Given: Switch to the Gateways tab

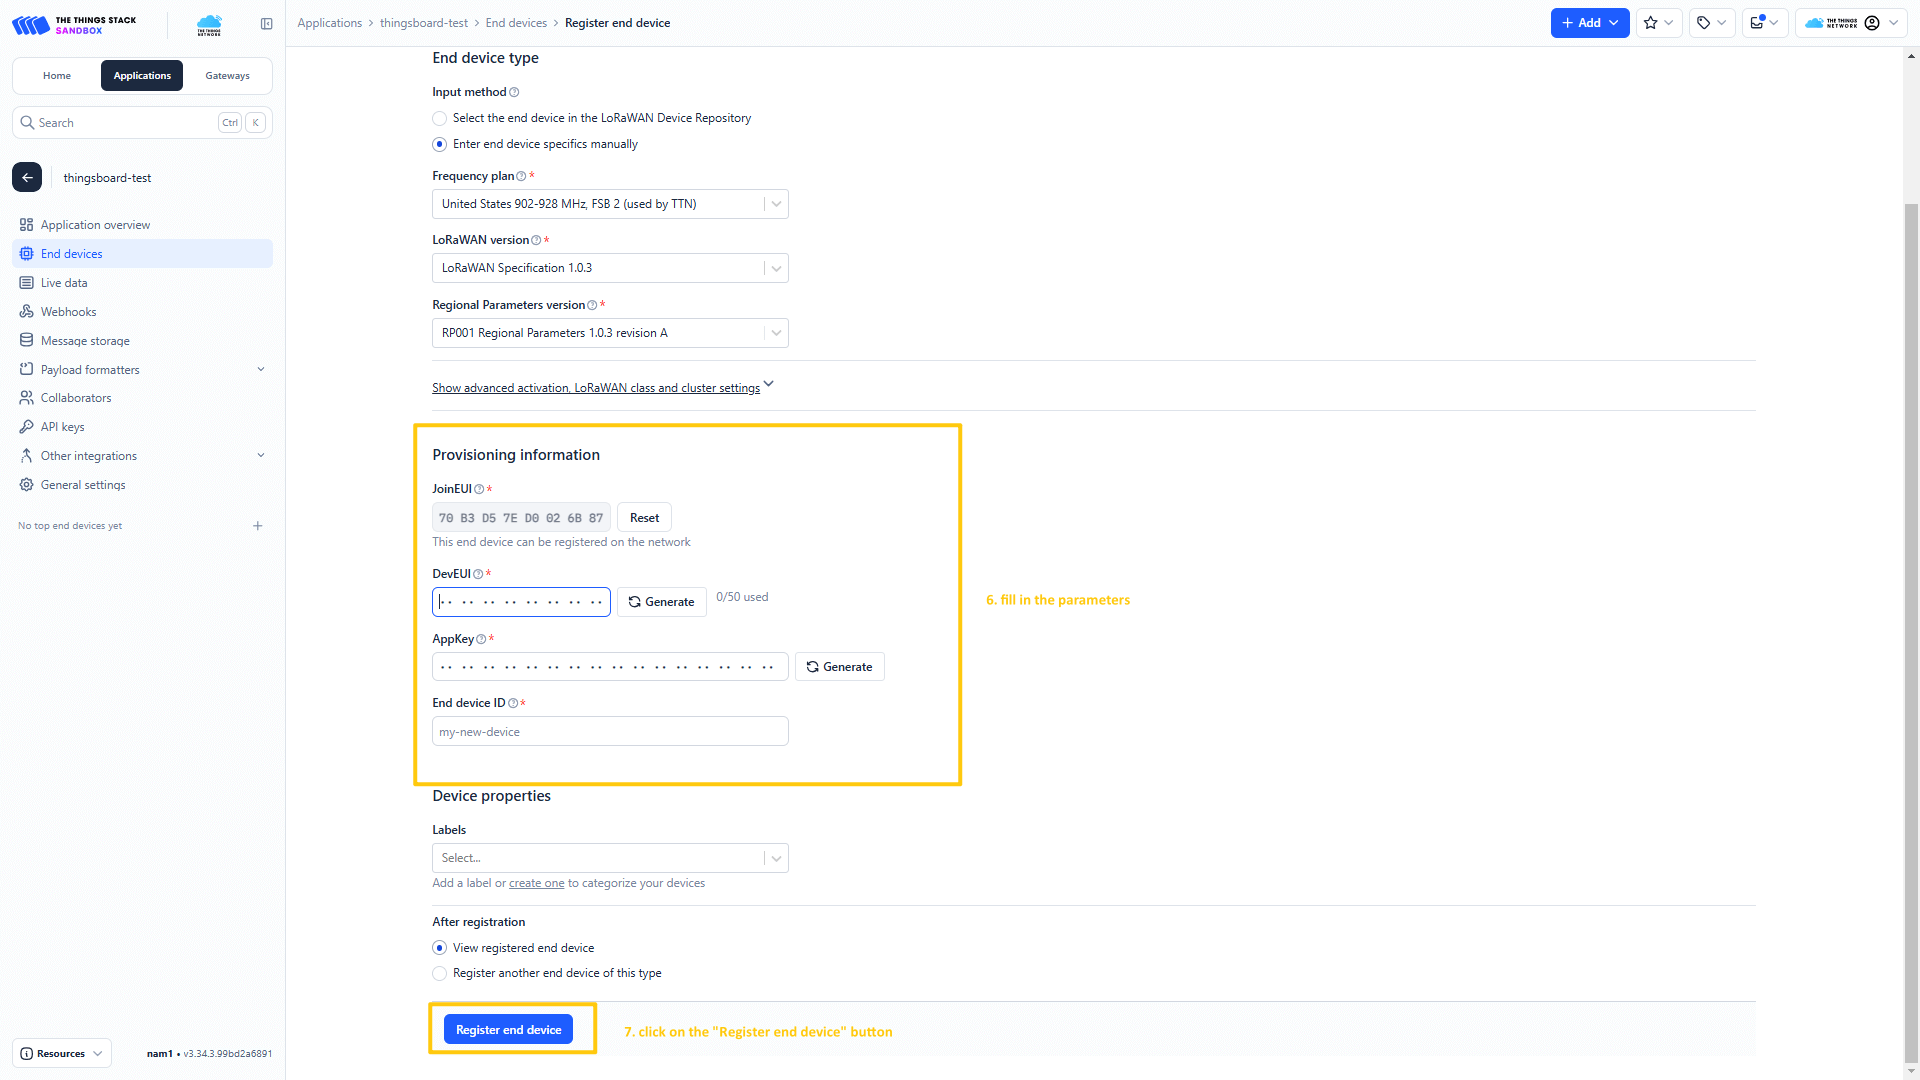Looking at the screenshot, I should [x=227, y=76].
